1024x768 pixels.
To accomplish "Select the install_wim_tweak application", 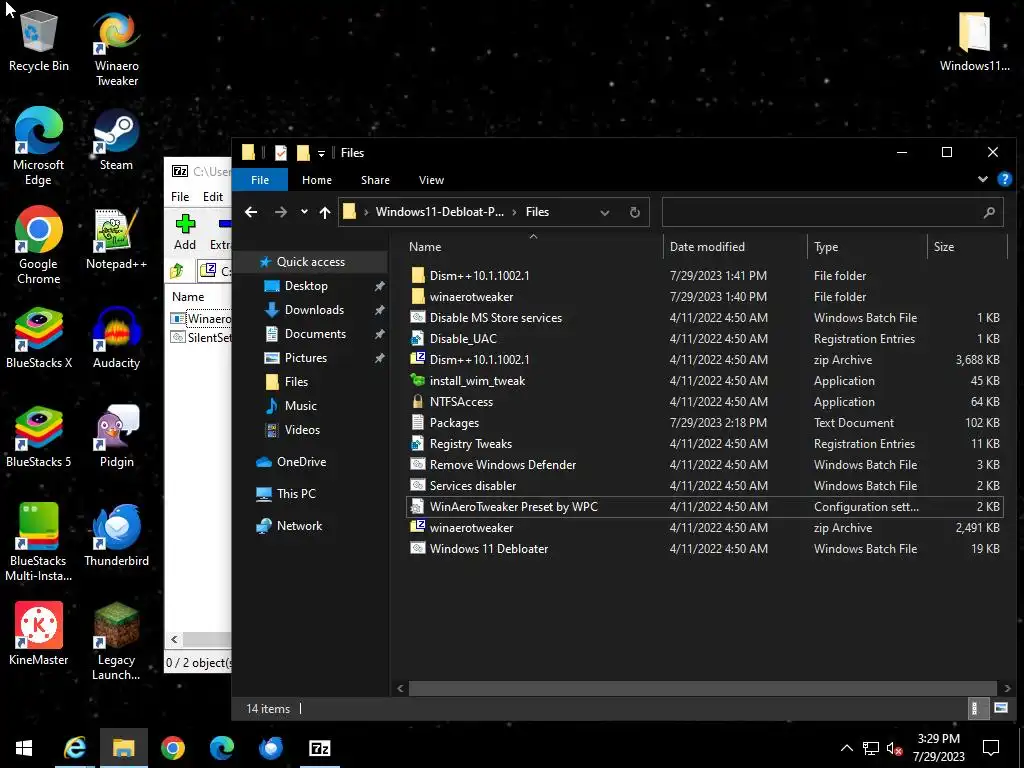I will click(x=477, y=381).
